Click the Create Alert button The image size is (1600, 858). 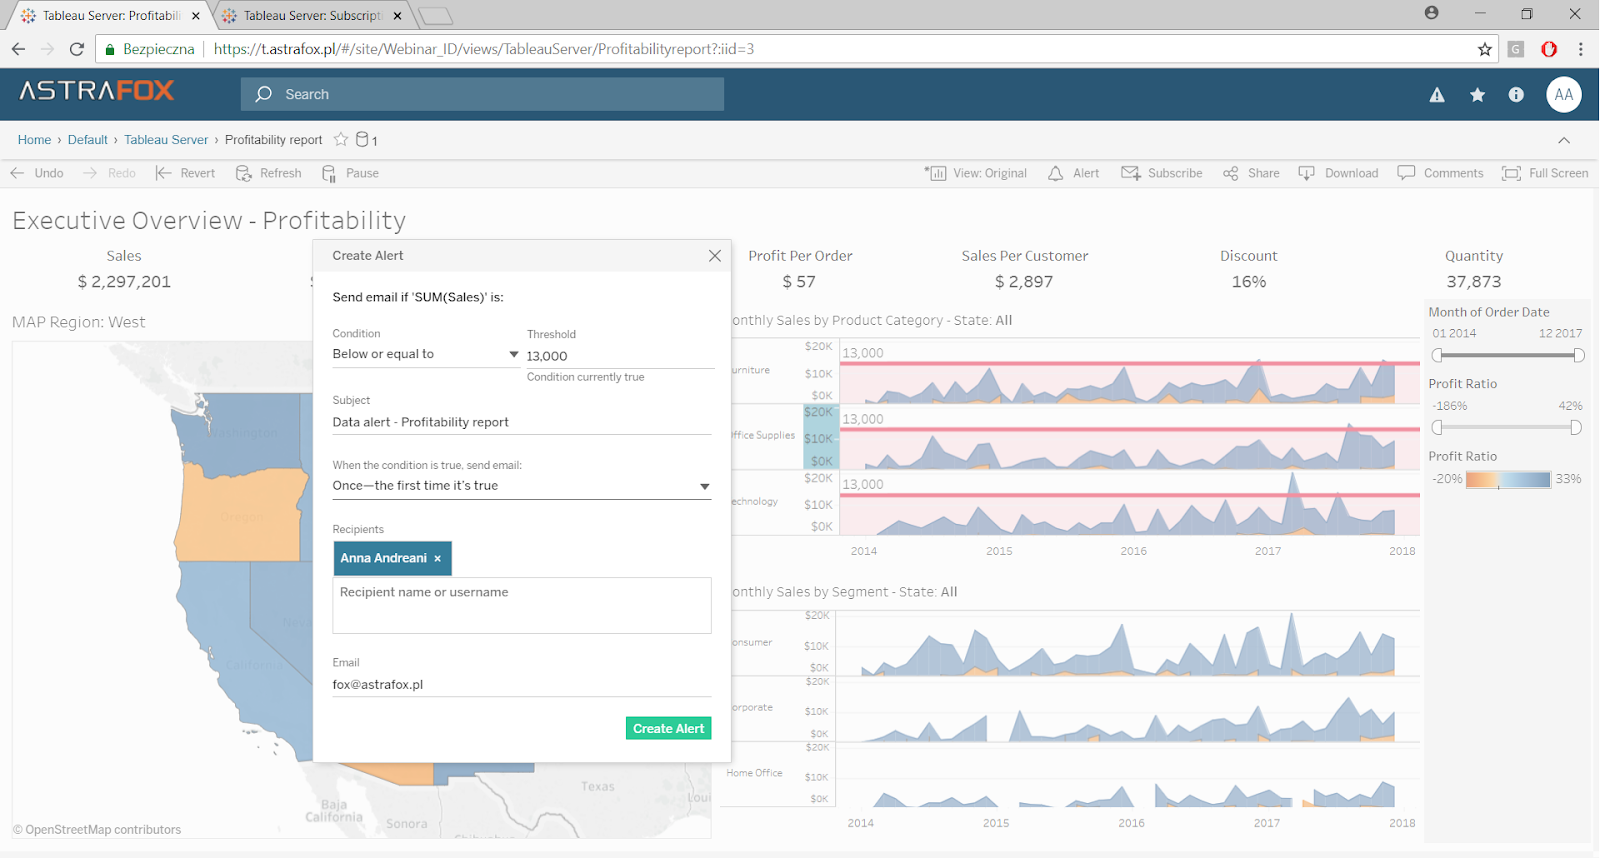click(x=668, y=728)
